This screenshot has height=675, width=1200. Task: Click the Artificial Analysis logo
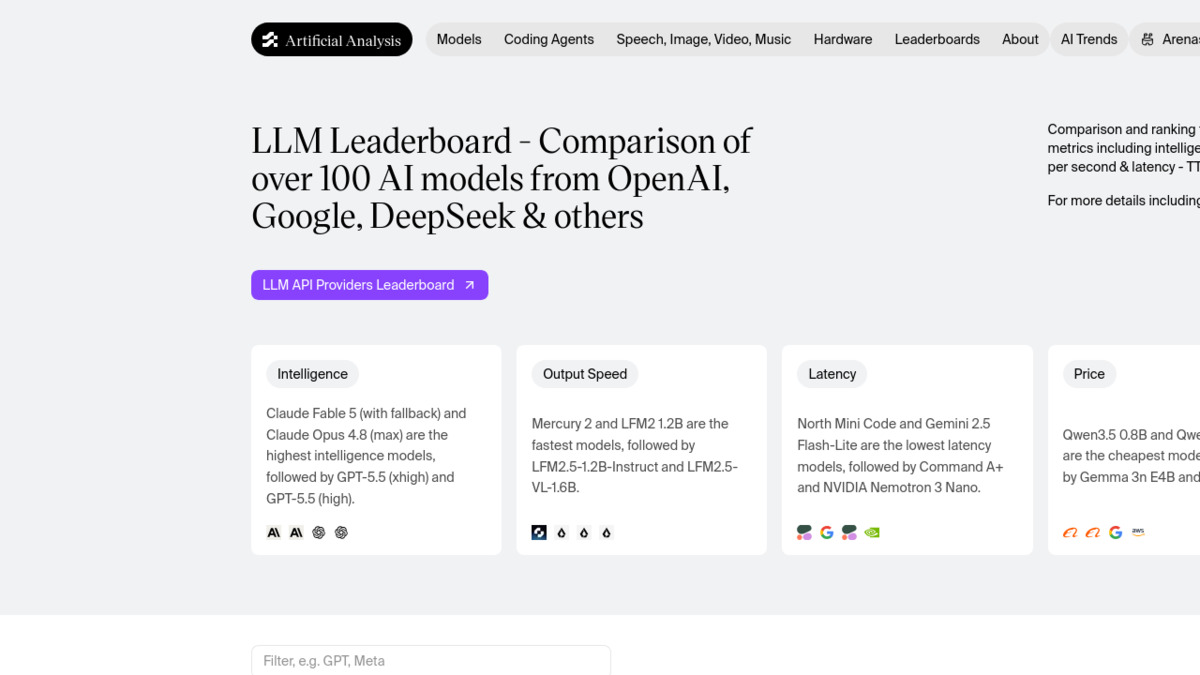331,40
